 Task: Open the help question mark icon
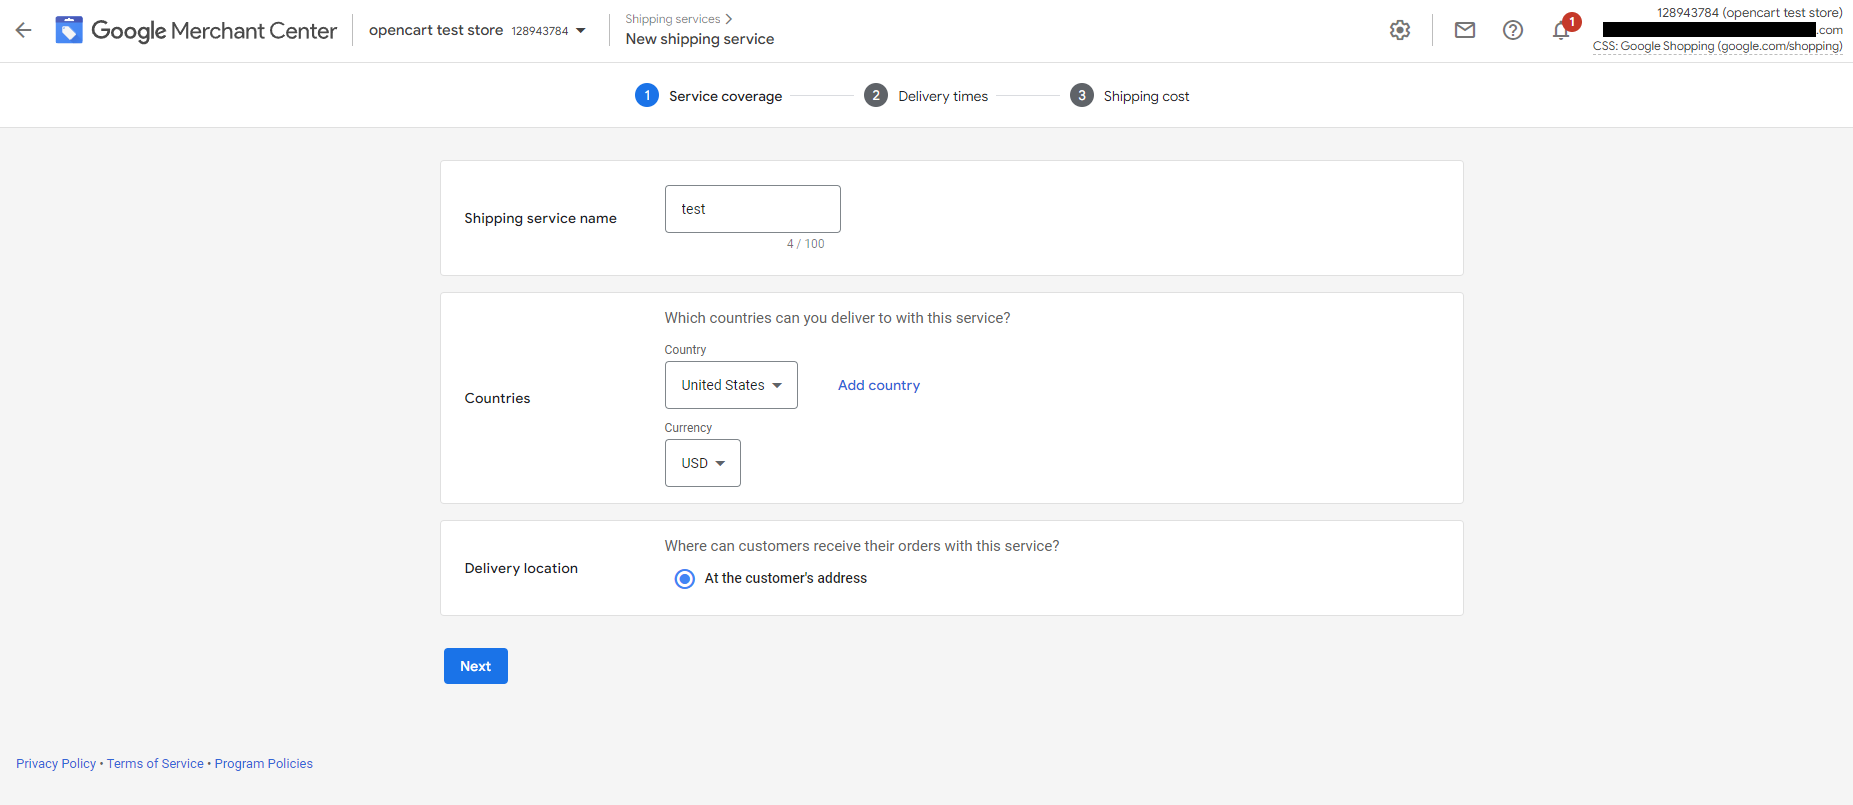tap(1513, 30)
